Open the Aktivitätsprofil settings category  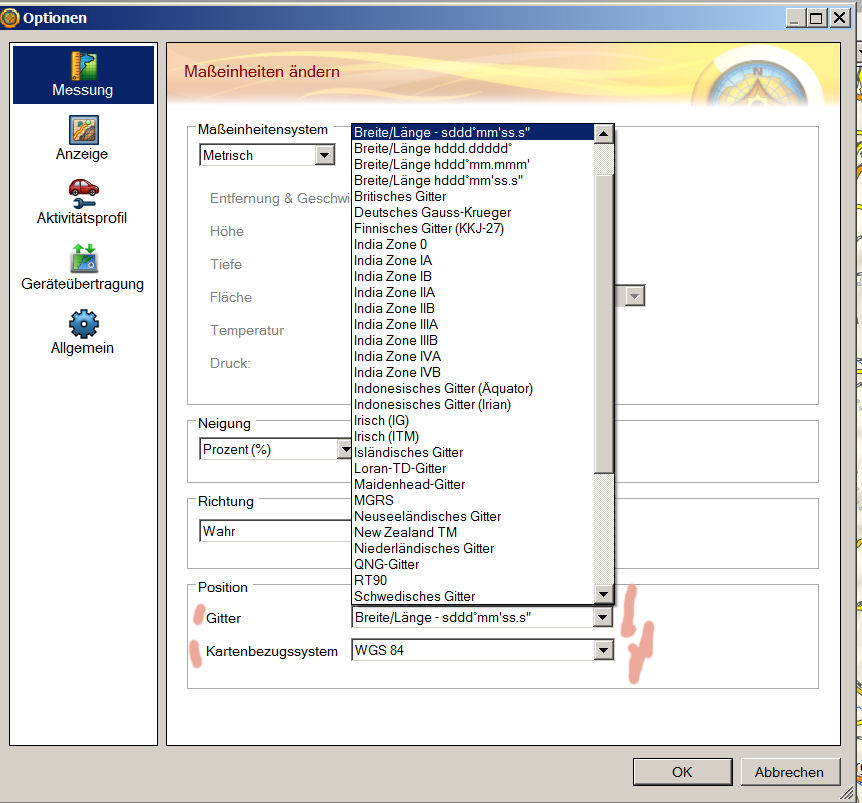[x=83, y=202]
